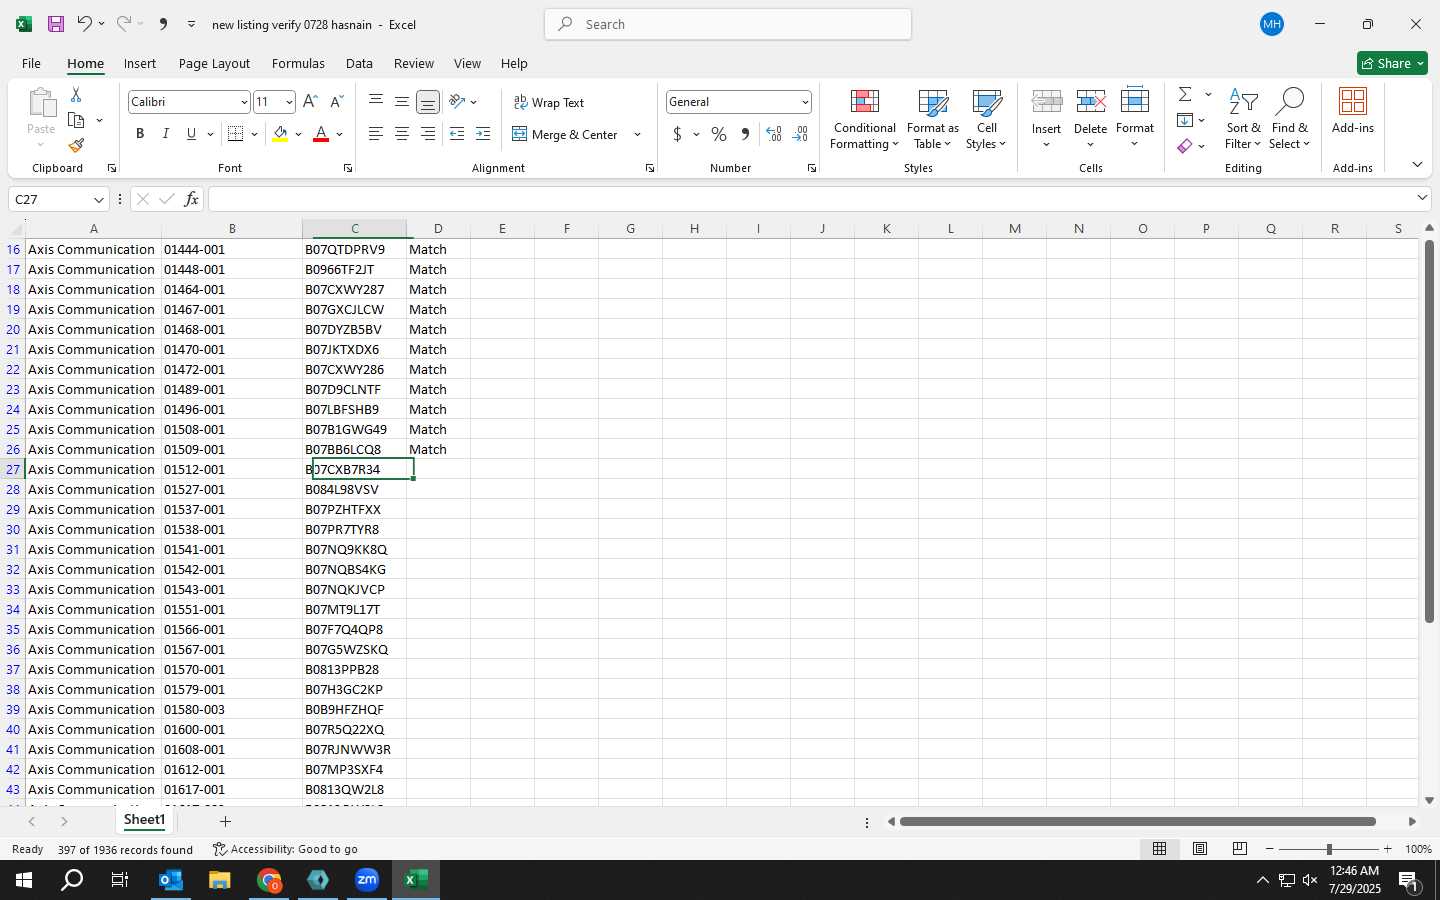Open Format as Table gallery

click(x=933, y=120)
